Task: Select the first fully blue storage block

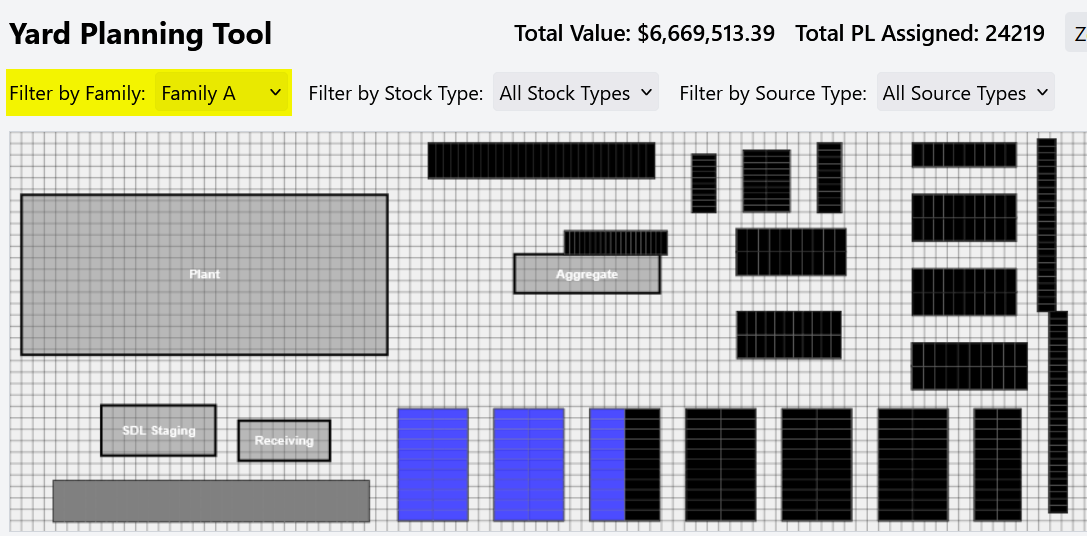Action: pyautogui.click(x=433, y=465)
